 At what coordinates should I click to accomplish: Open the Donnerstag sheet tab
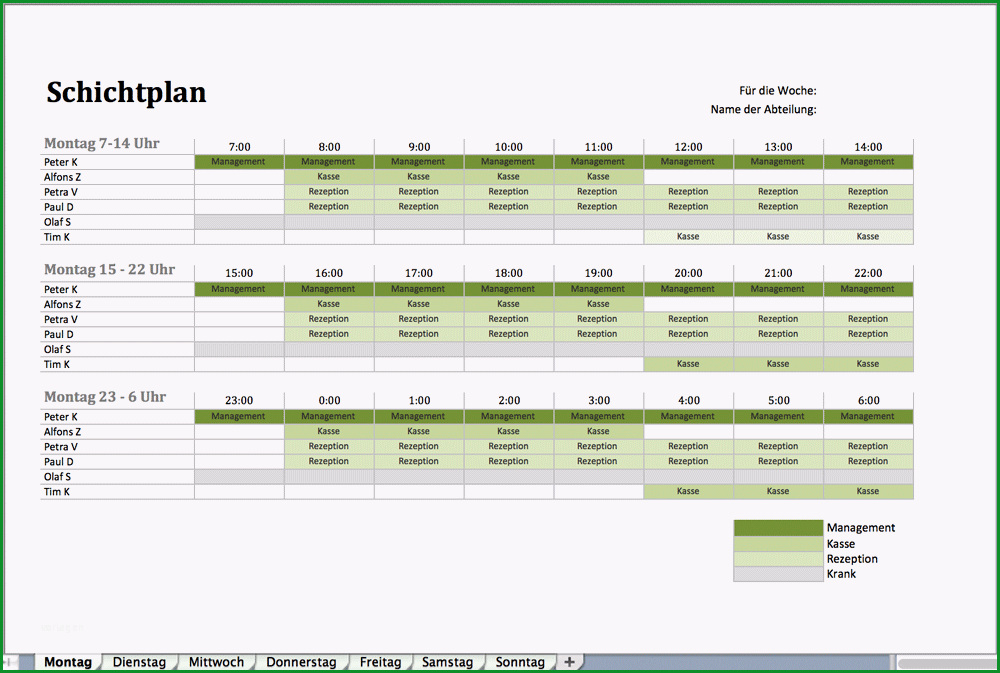pyautogui.click(x=301, y=662)
